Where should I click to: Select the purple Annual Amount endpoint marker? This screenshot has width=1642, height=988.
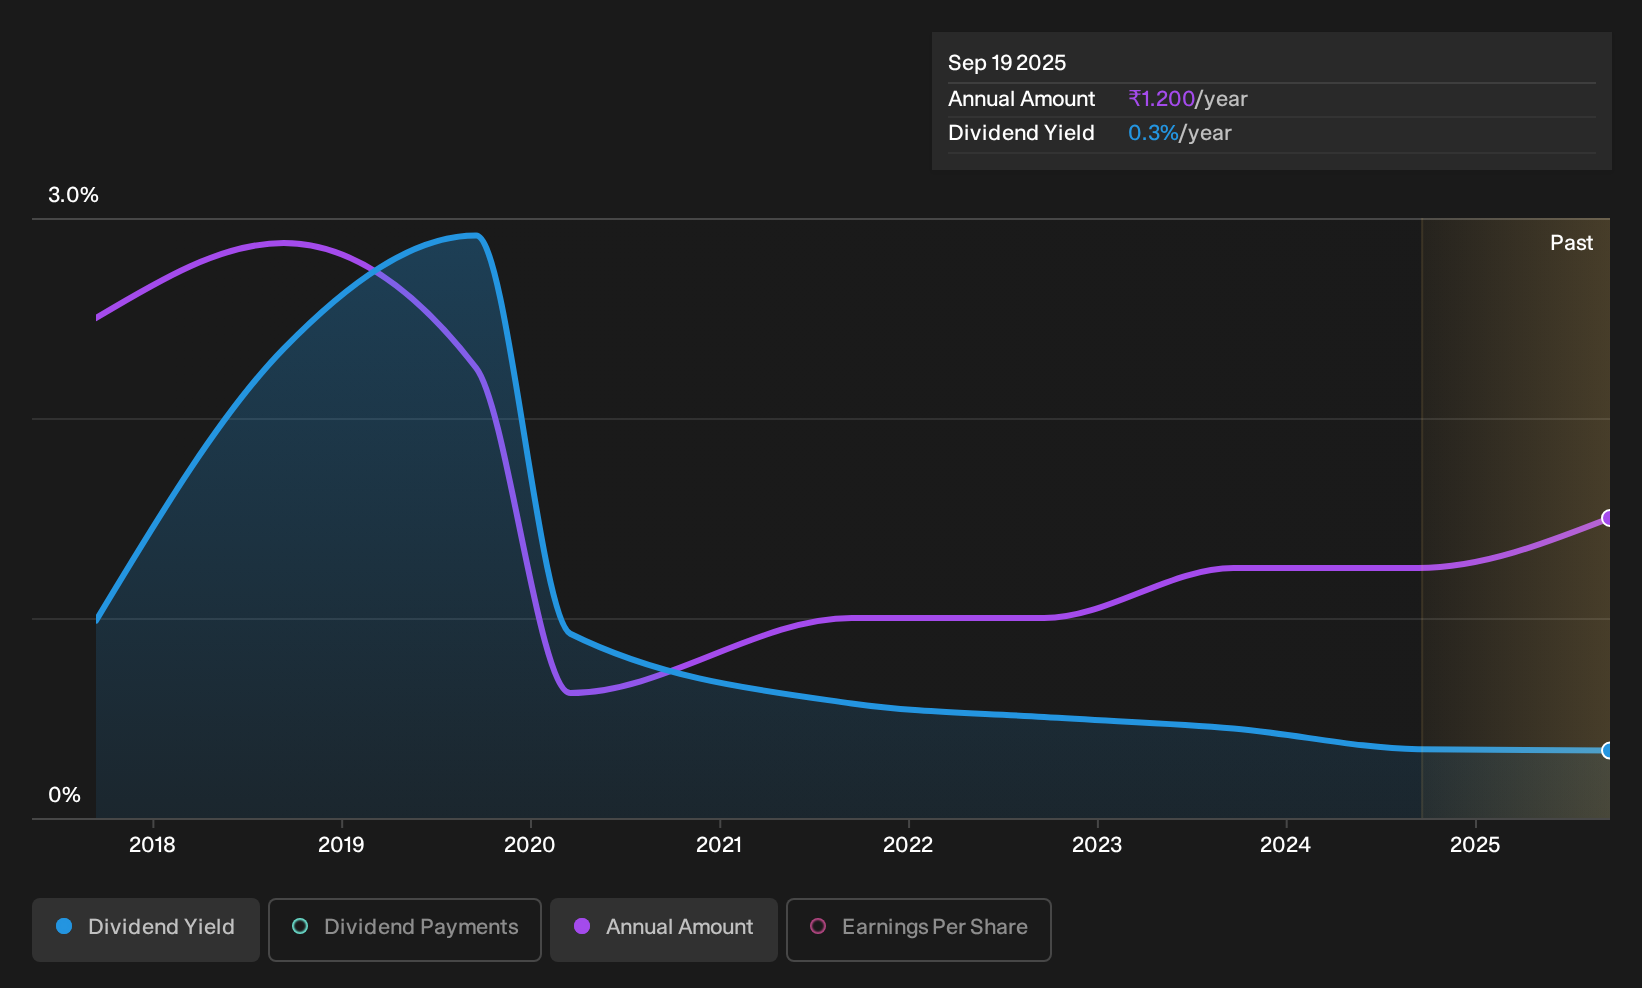(x=1607, y=518)
